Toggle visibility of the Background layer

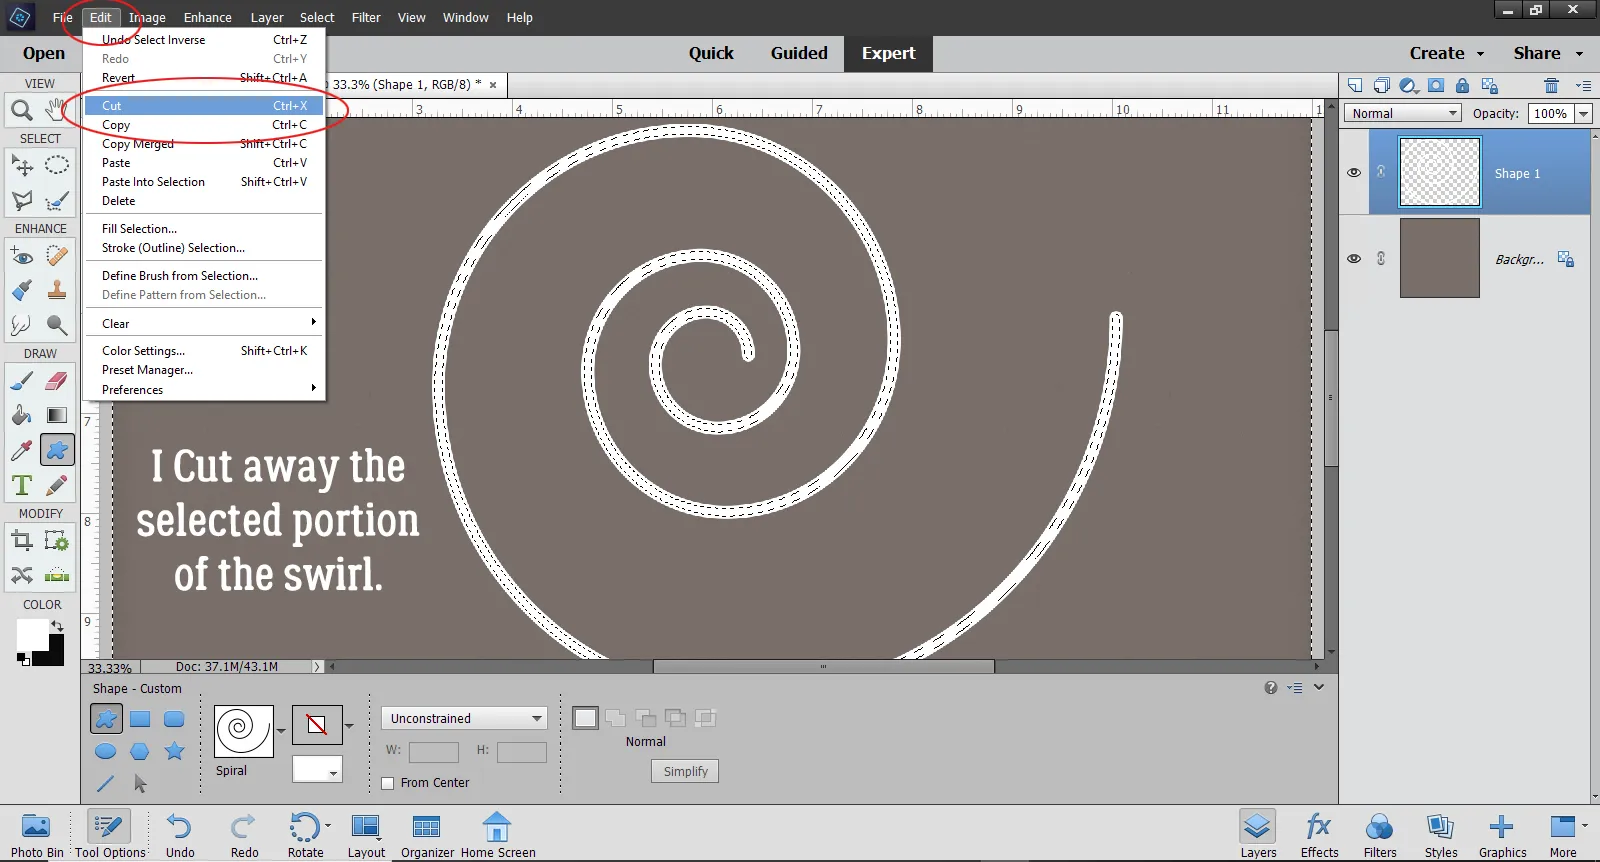click(1354, 258)
